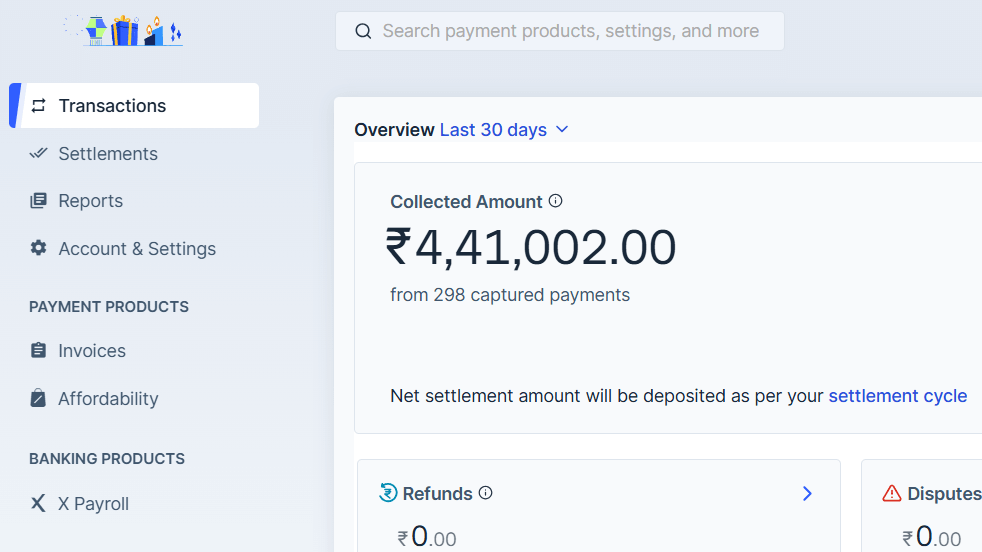Click the Invoices clipboard icon

[38, 350]
